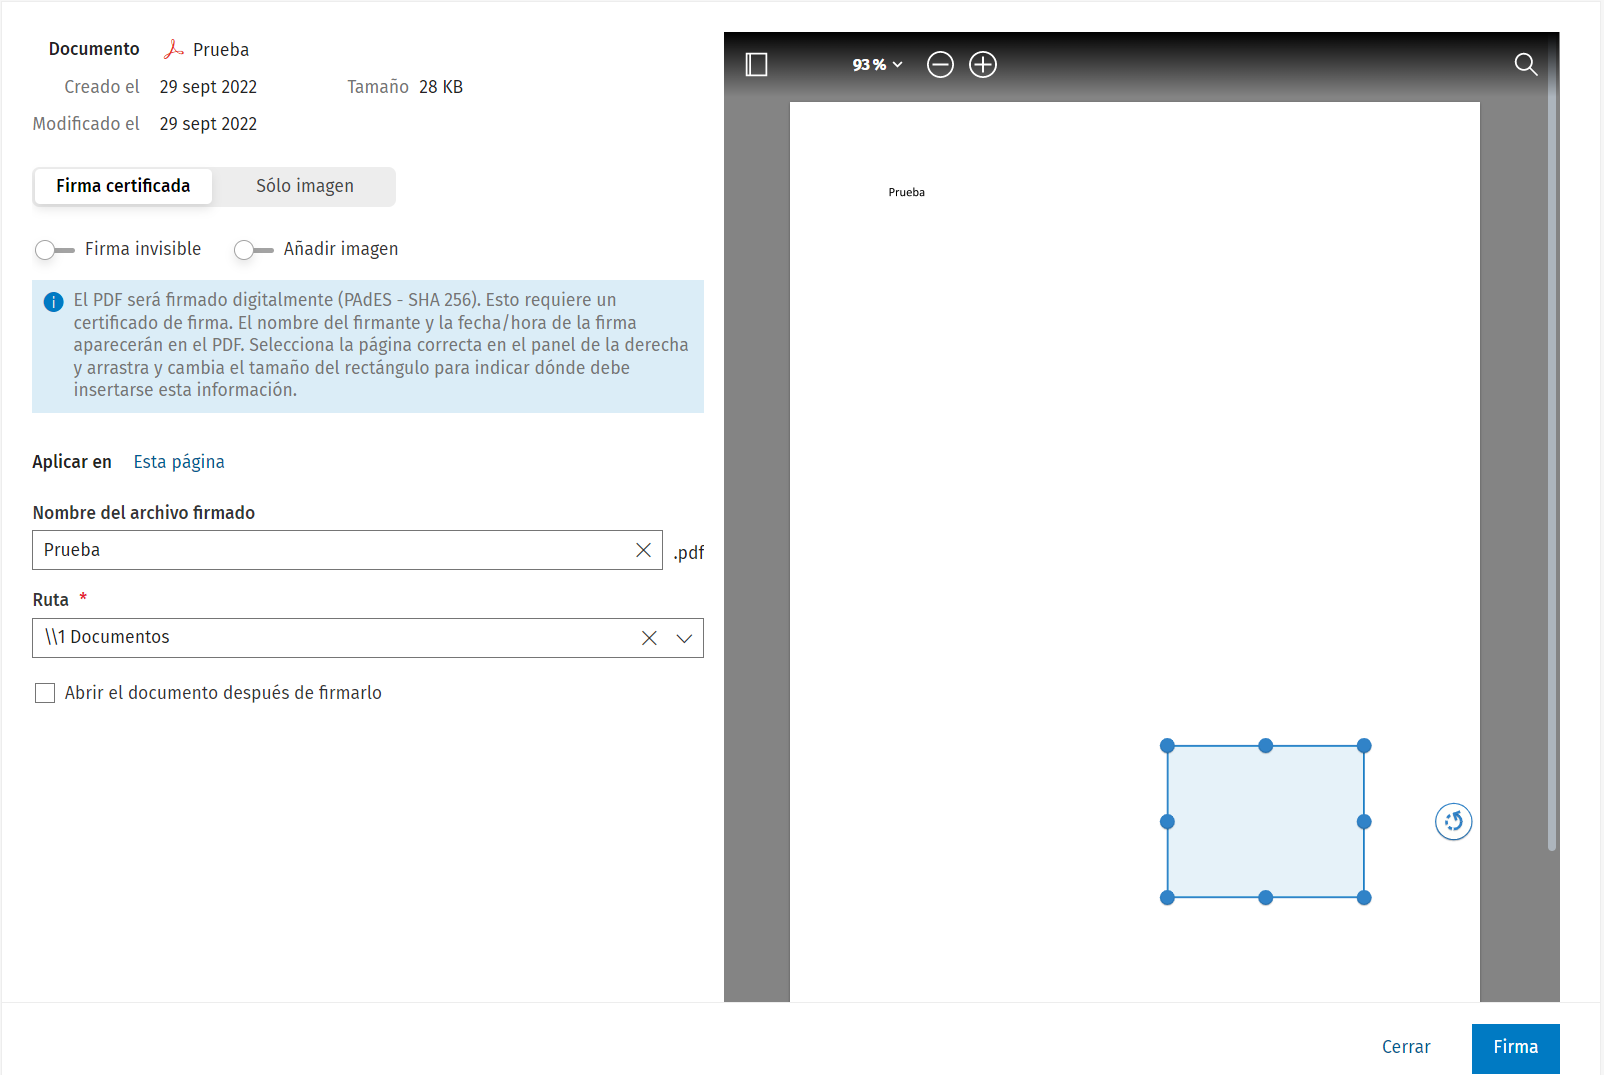
Task: Enable the Firma invisible toggle
Action: pos(54,250)
